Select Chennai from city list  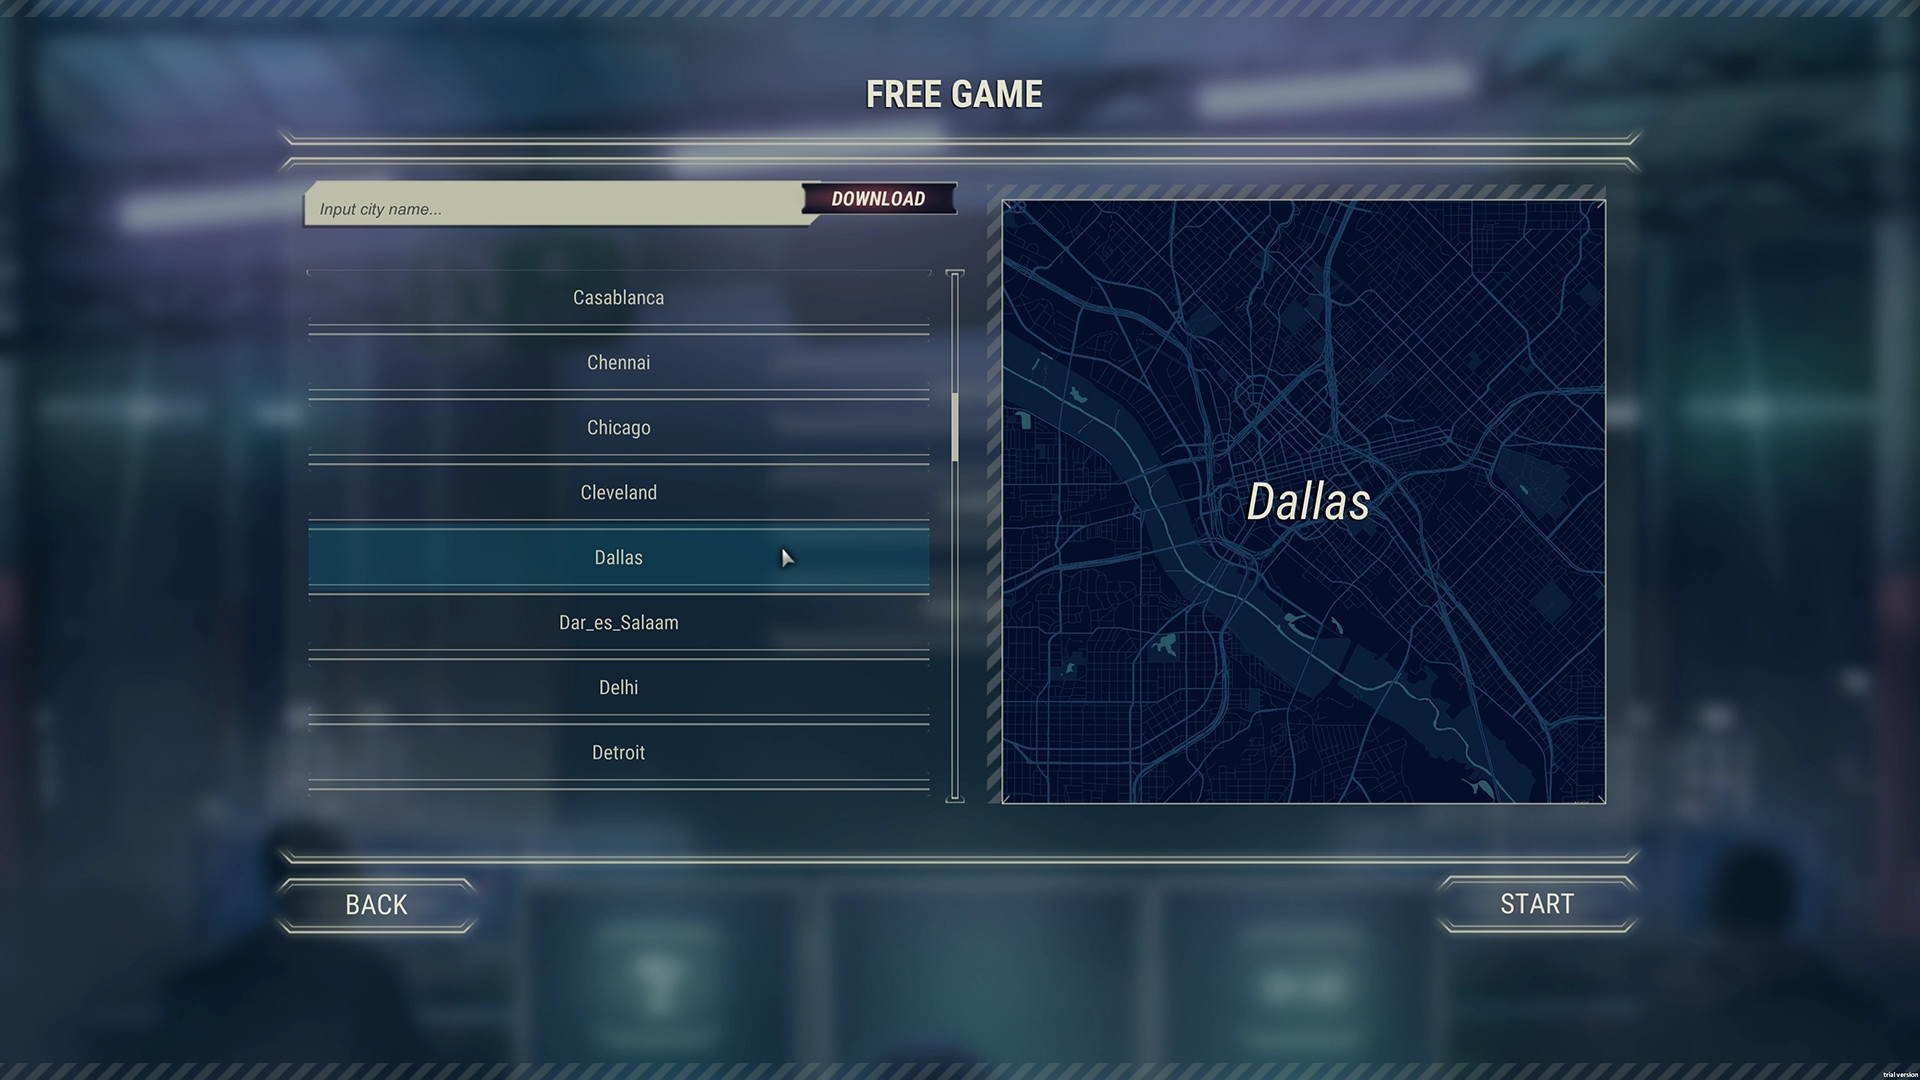click(618, 361)
